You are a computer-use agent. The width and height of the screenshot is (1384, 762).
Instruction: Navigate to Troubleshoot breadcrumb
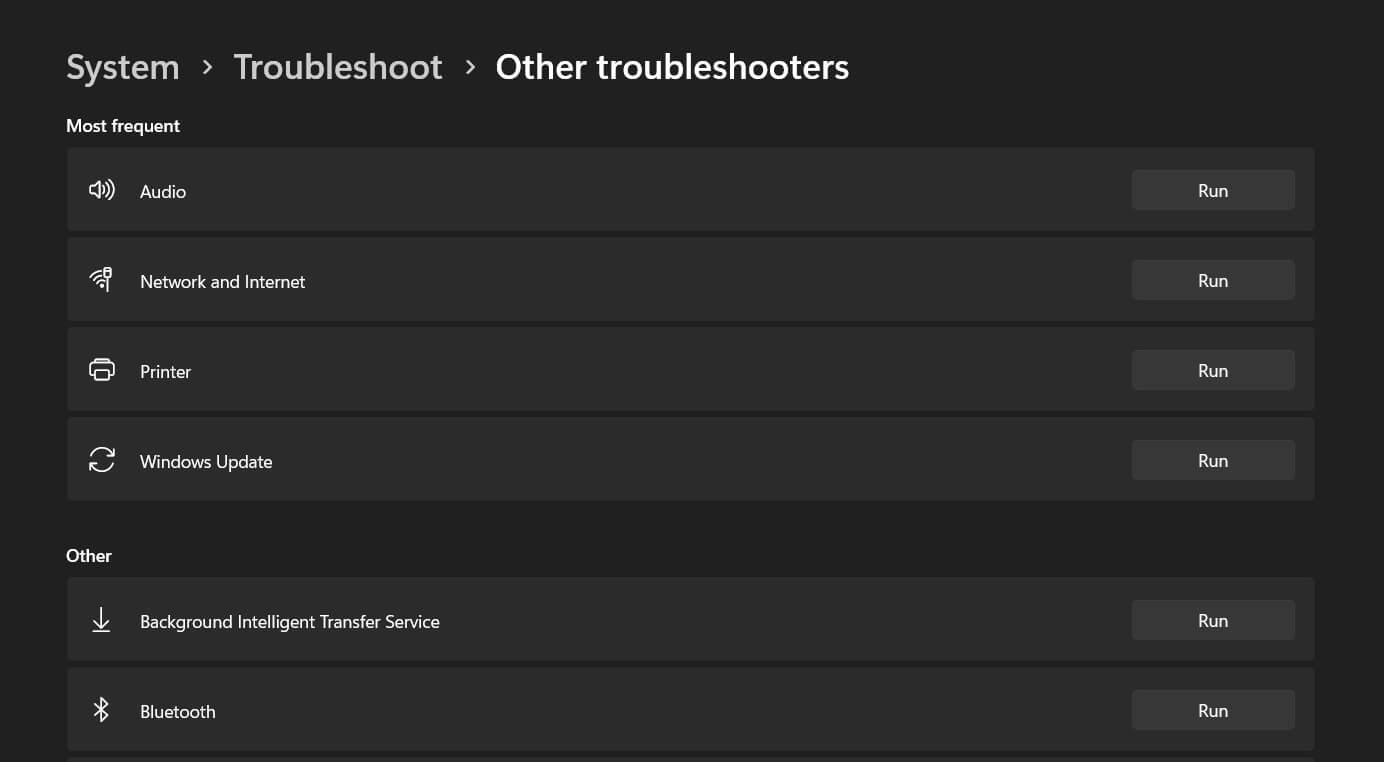point(338,67)
